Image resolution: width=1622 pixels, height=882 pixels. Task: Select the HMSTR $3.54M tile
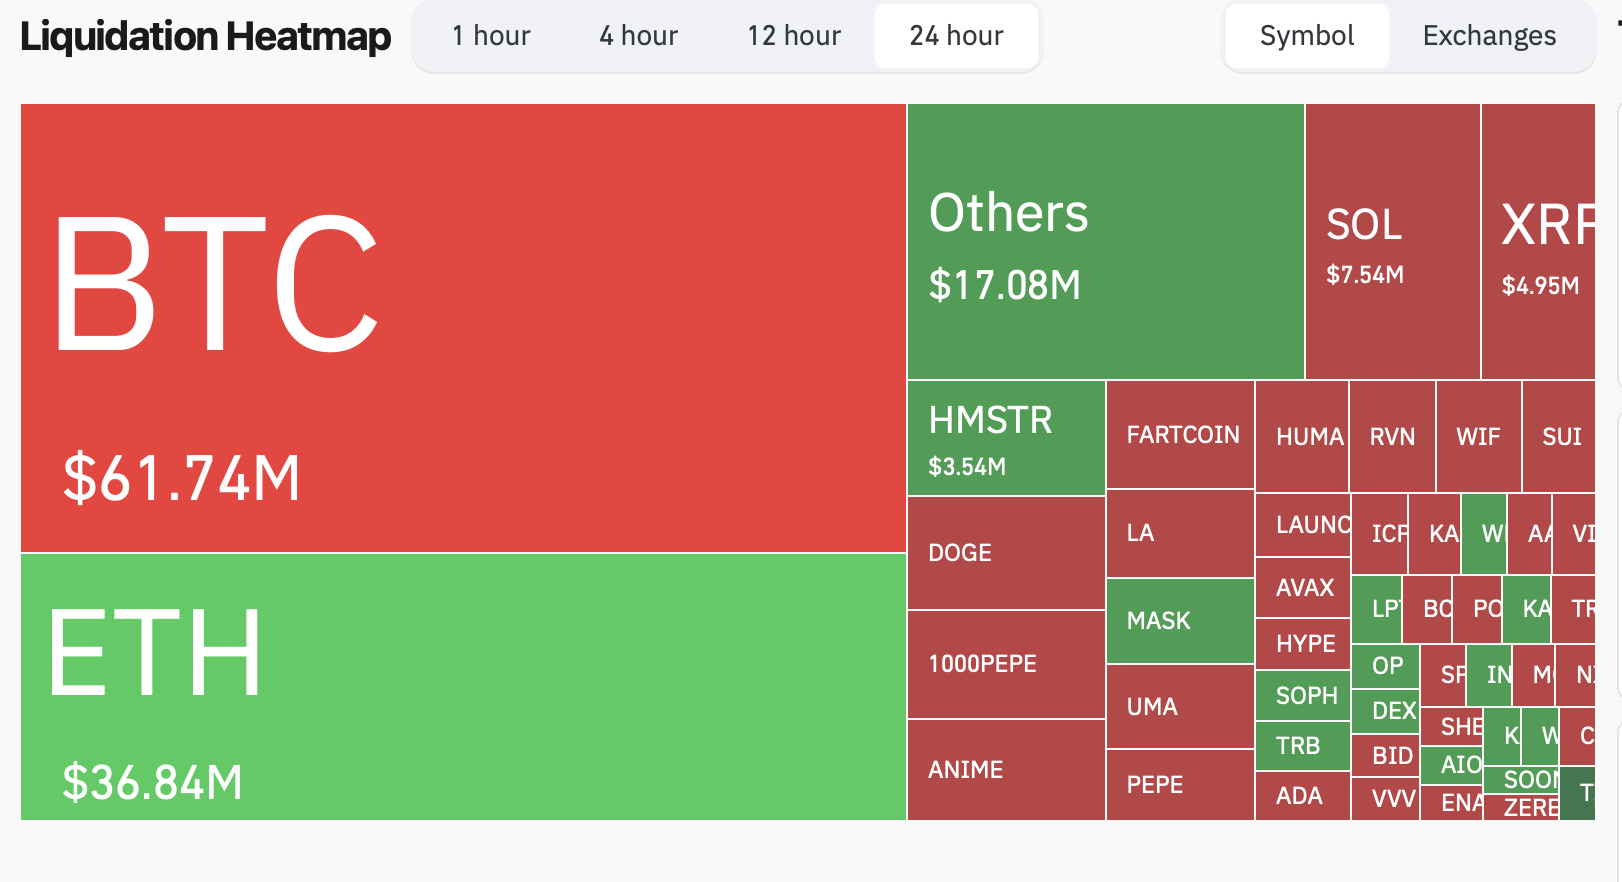click(x=1006, y=438)
